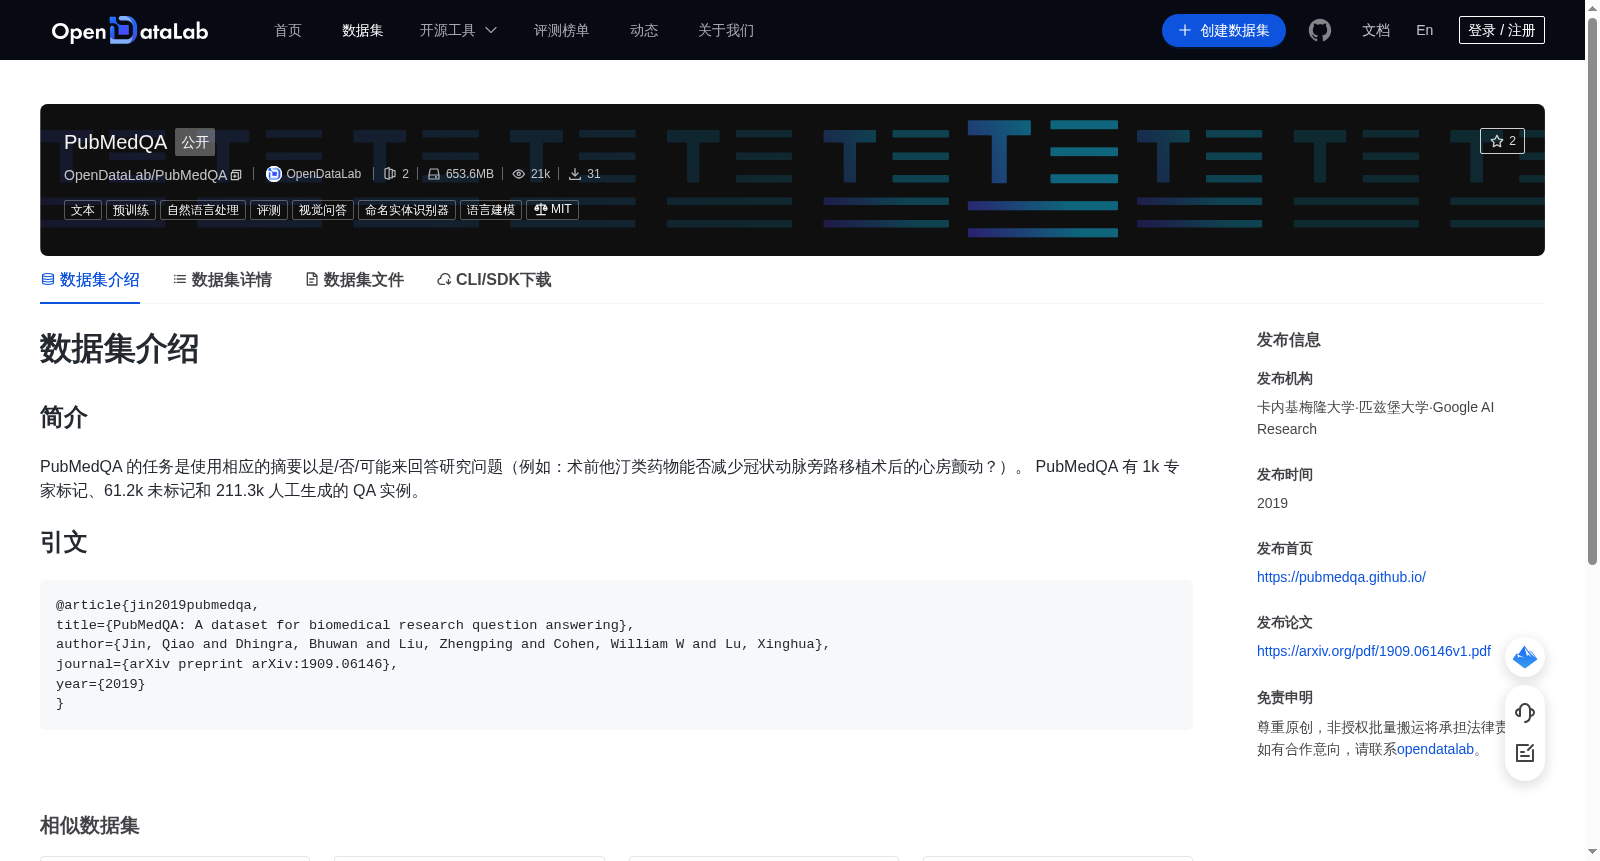Open the GitHub icon link
Image resolution: width=1600 pixels, height=861 pixels.
coord(1320,30)
